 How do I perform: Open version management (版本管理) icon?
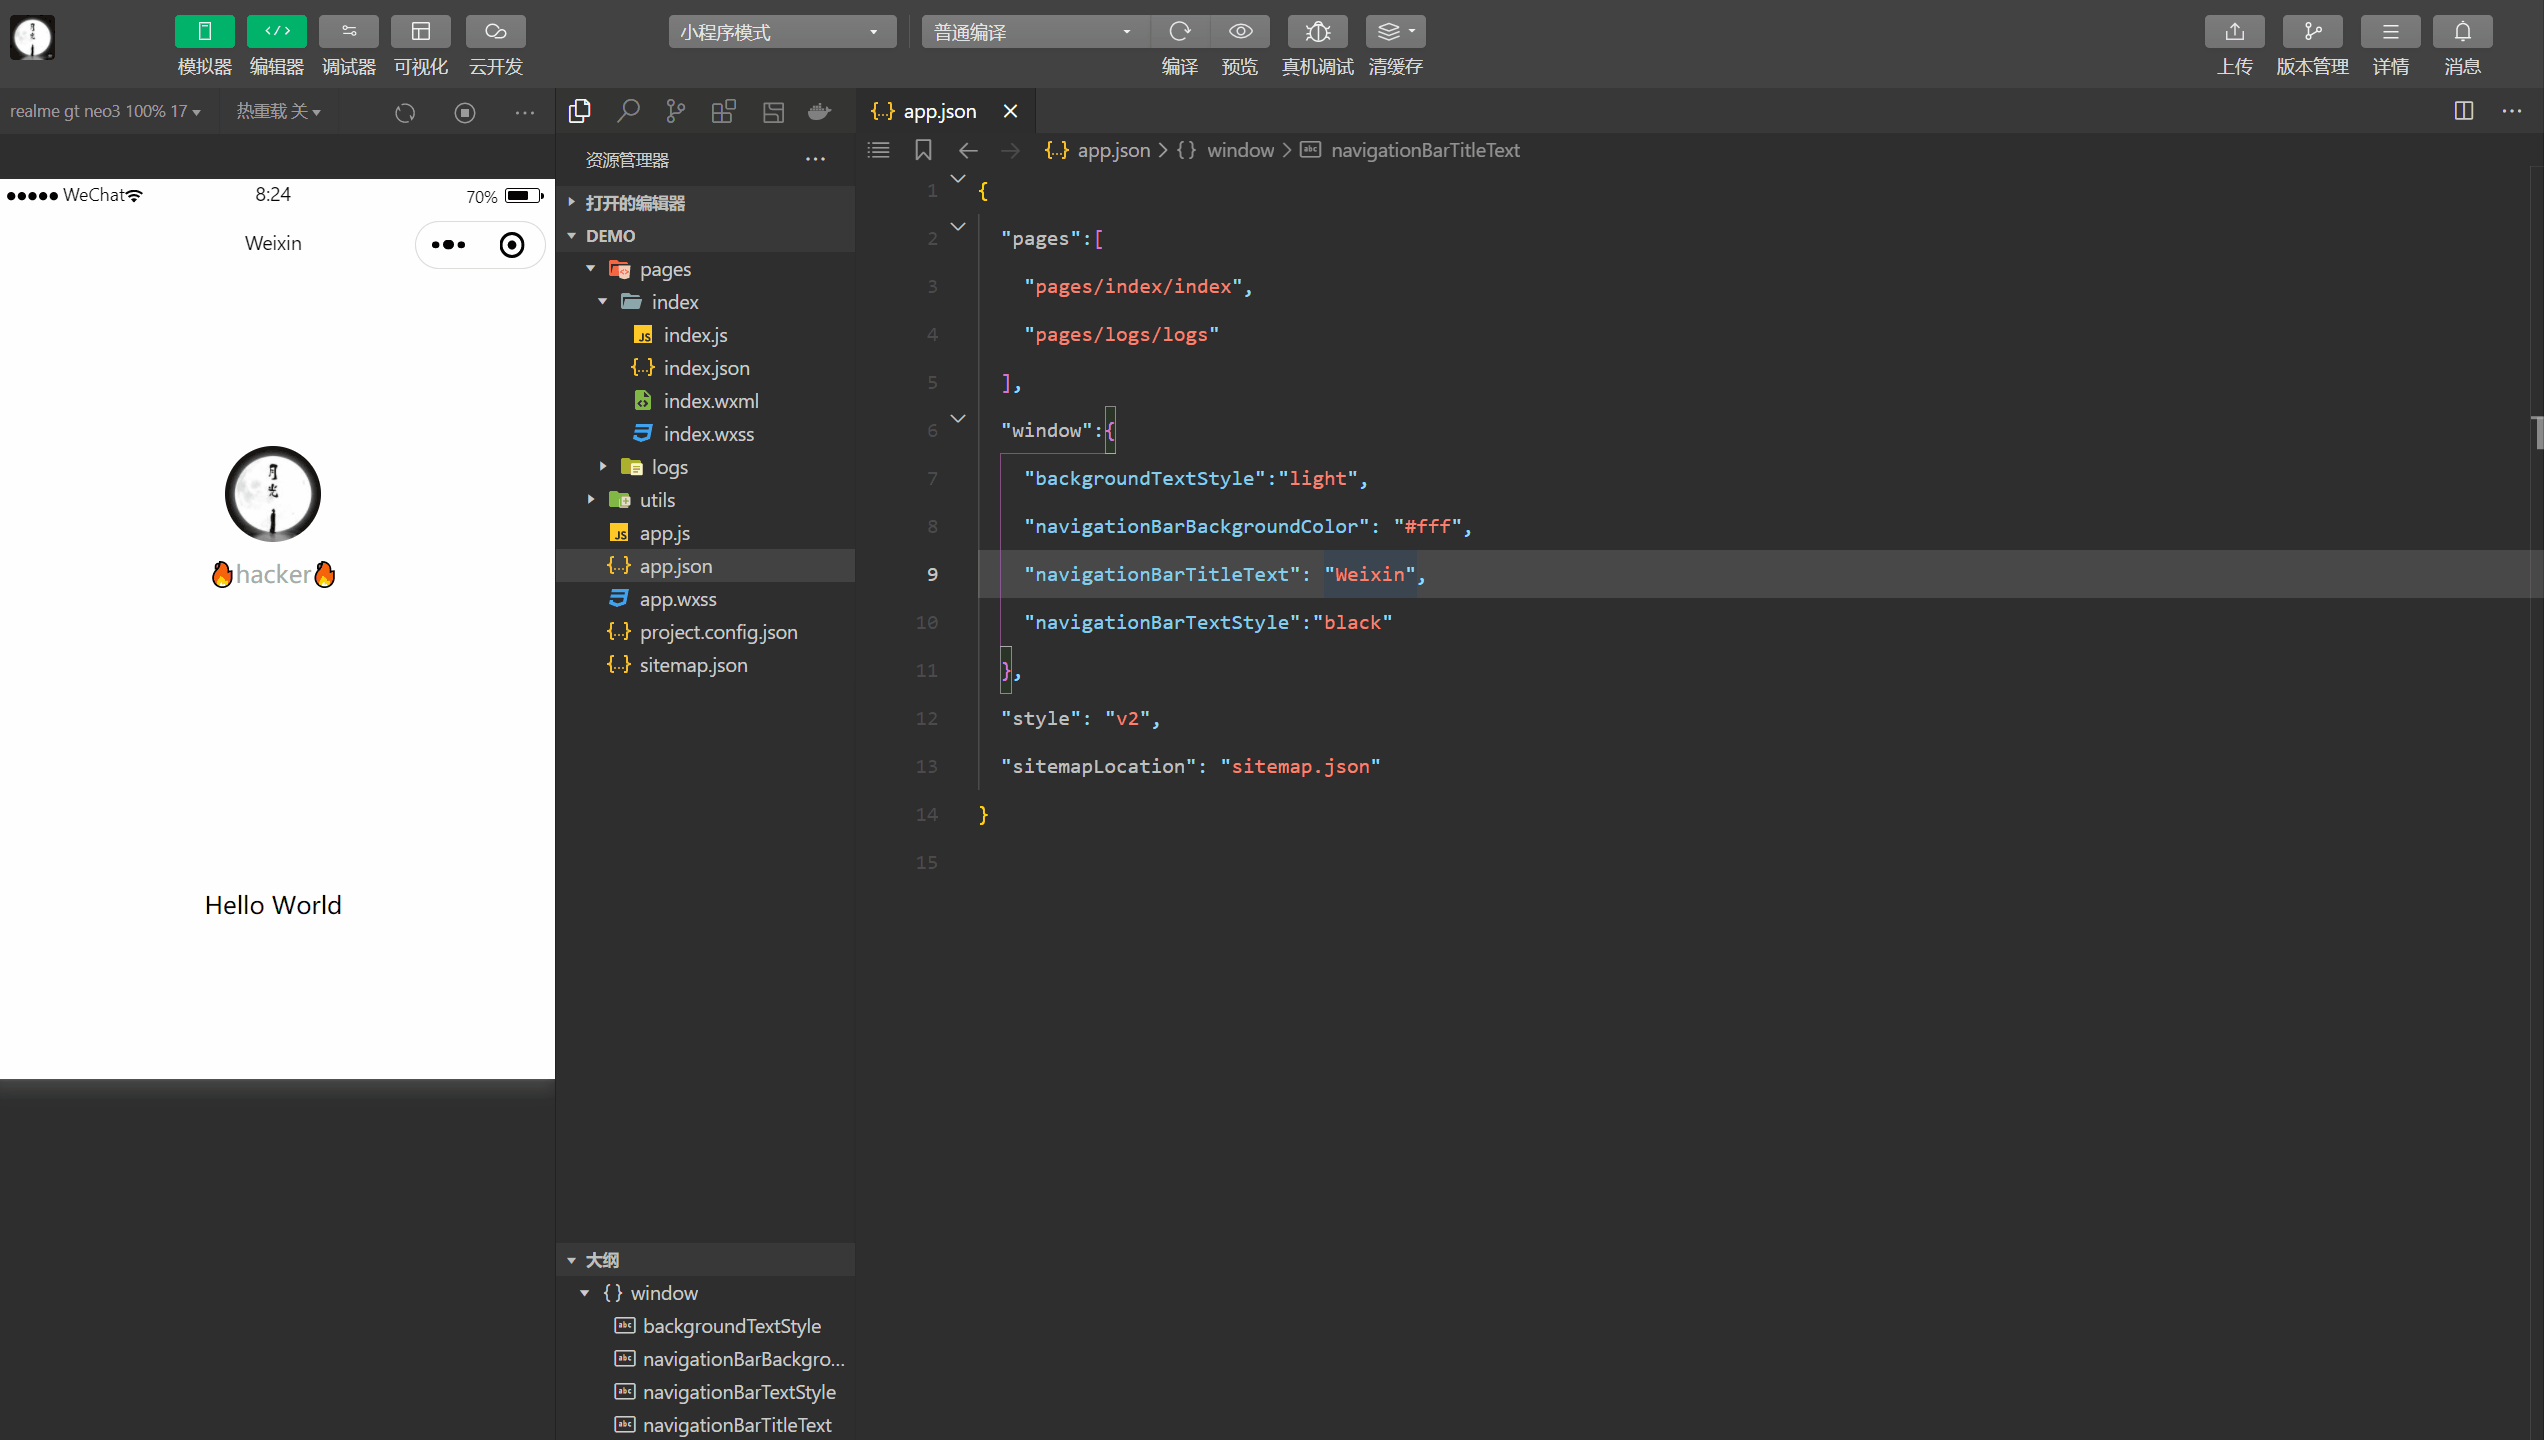[x=2312, y=32]
